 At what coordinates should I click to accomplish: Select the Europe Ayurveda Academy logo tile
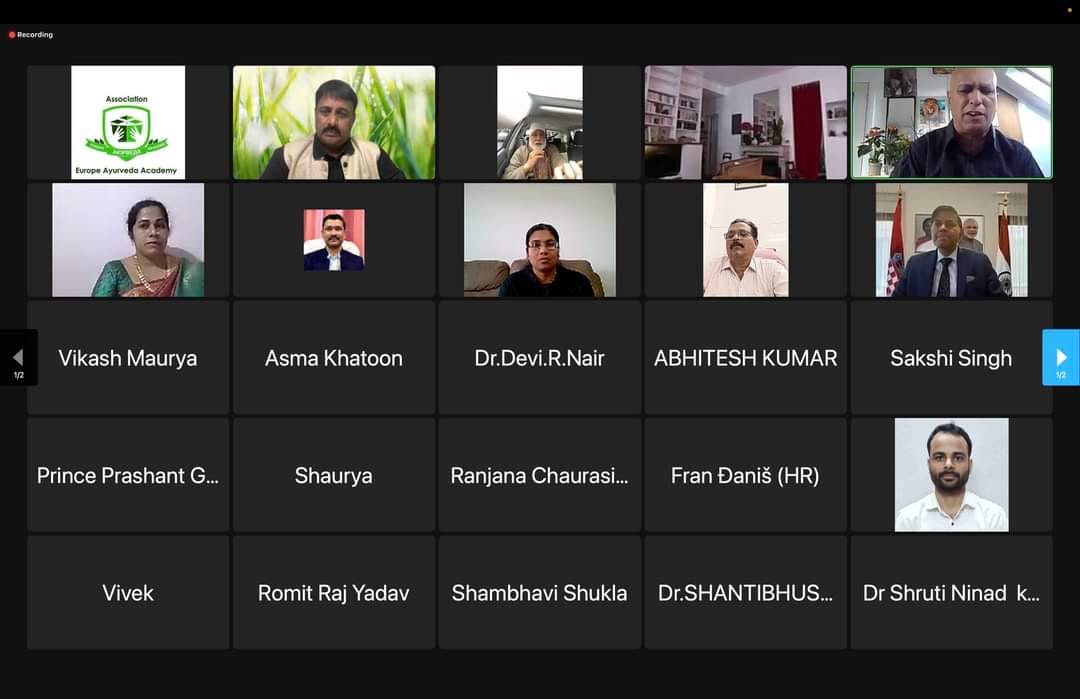click(128, 123)
